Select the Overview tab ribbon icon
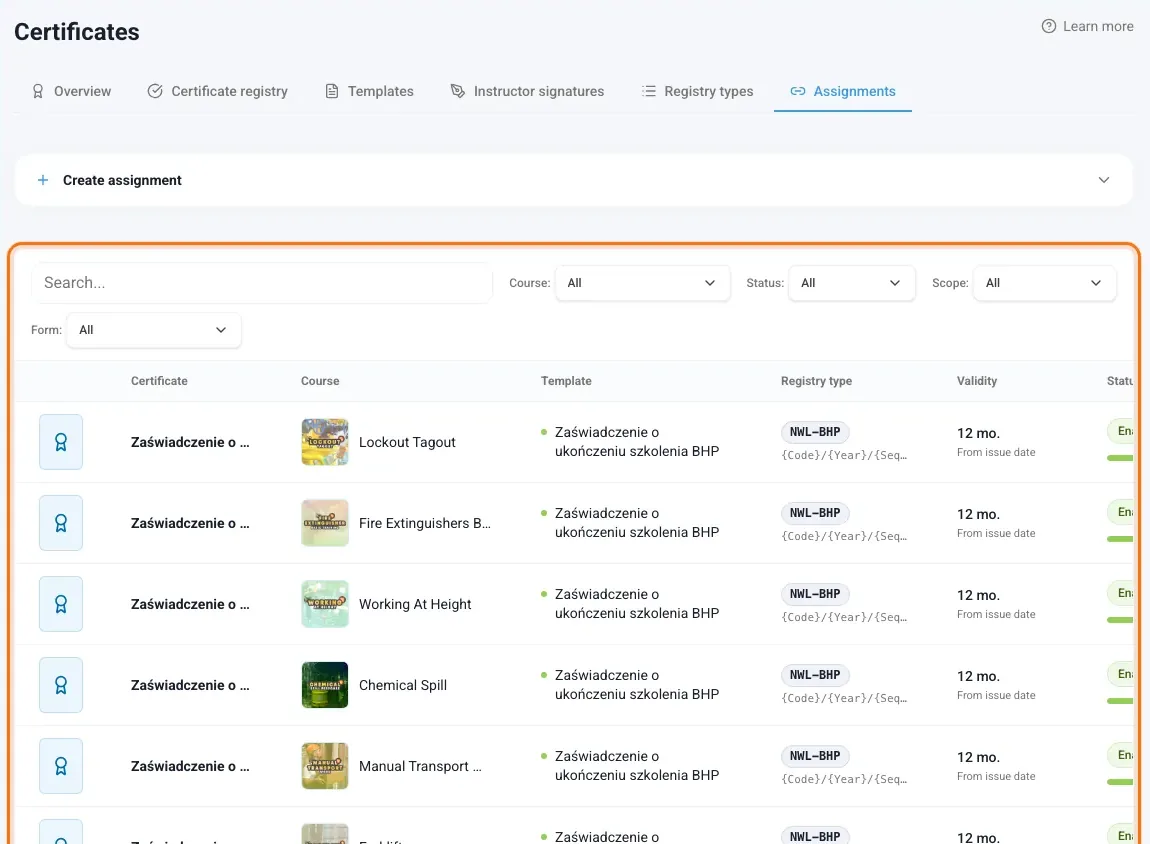 (37, 91)
